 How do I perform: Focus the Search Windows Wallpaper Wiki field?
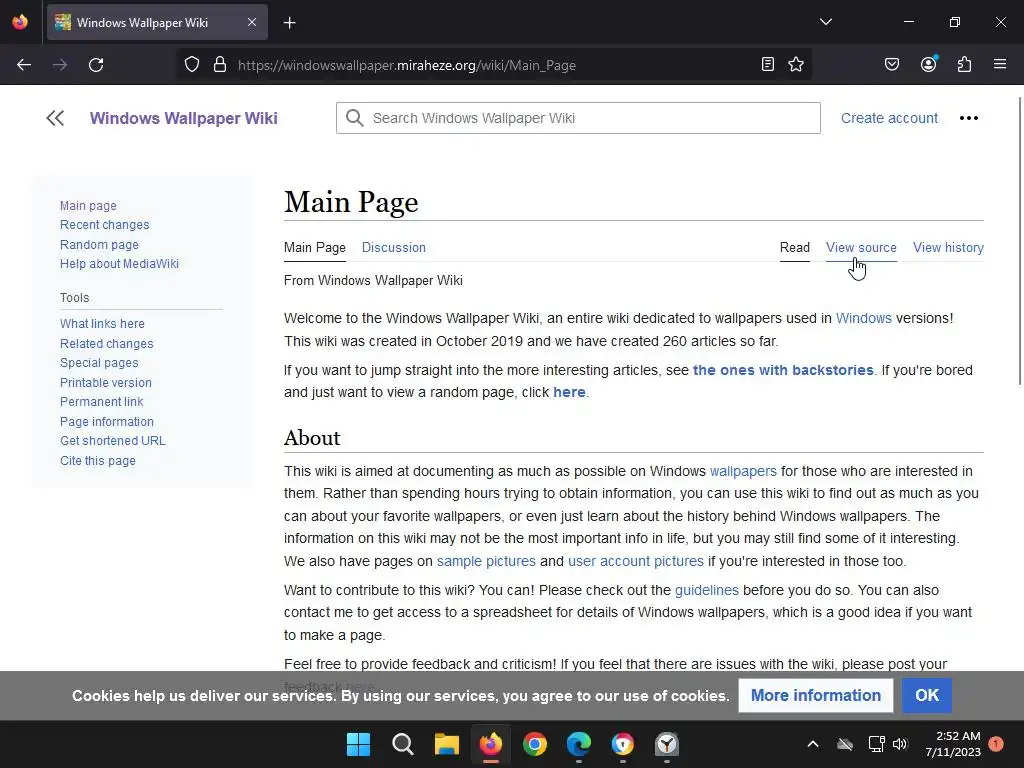click(x=578, y=118)
